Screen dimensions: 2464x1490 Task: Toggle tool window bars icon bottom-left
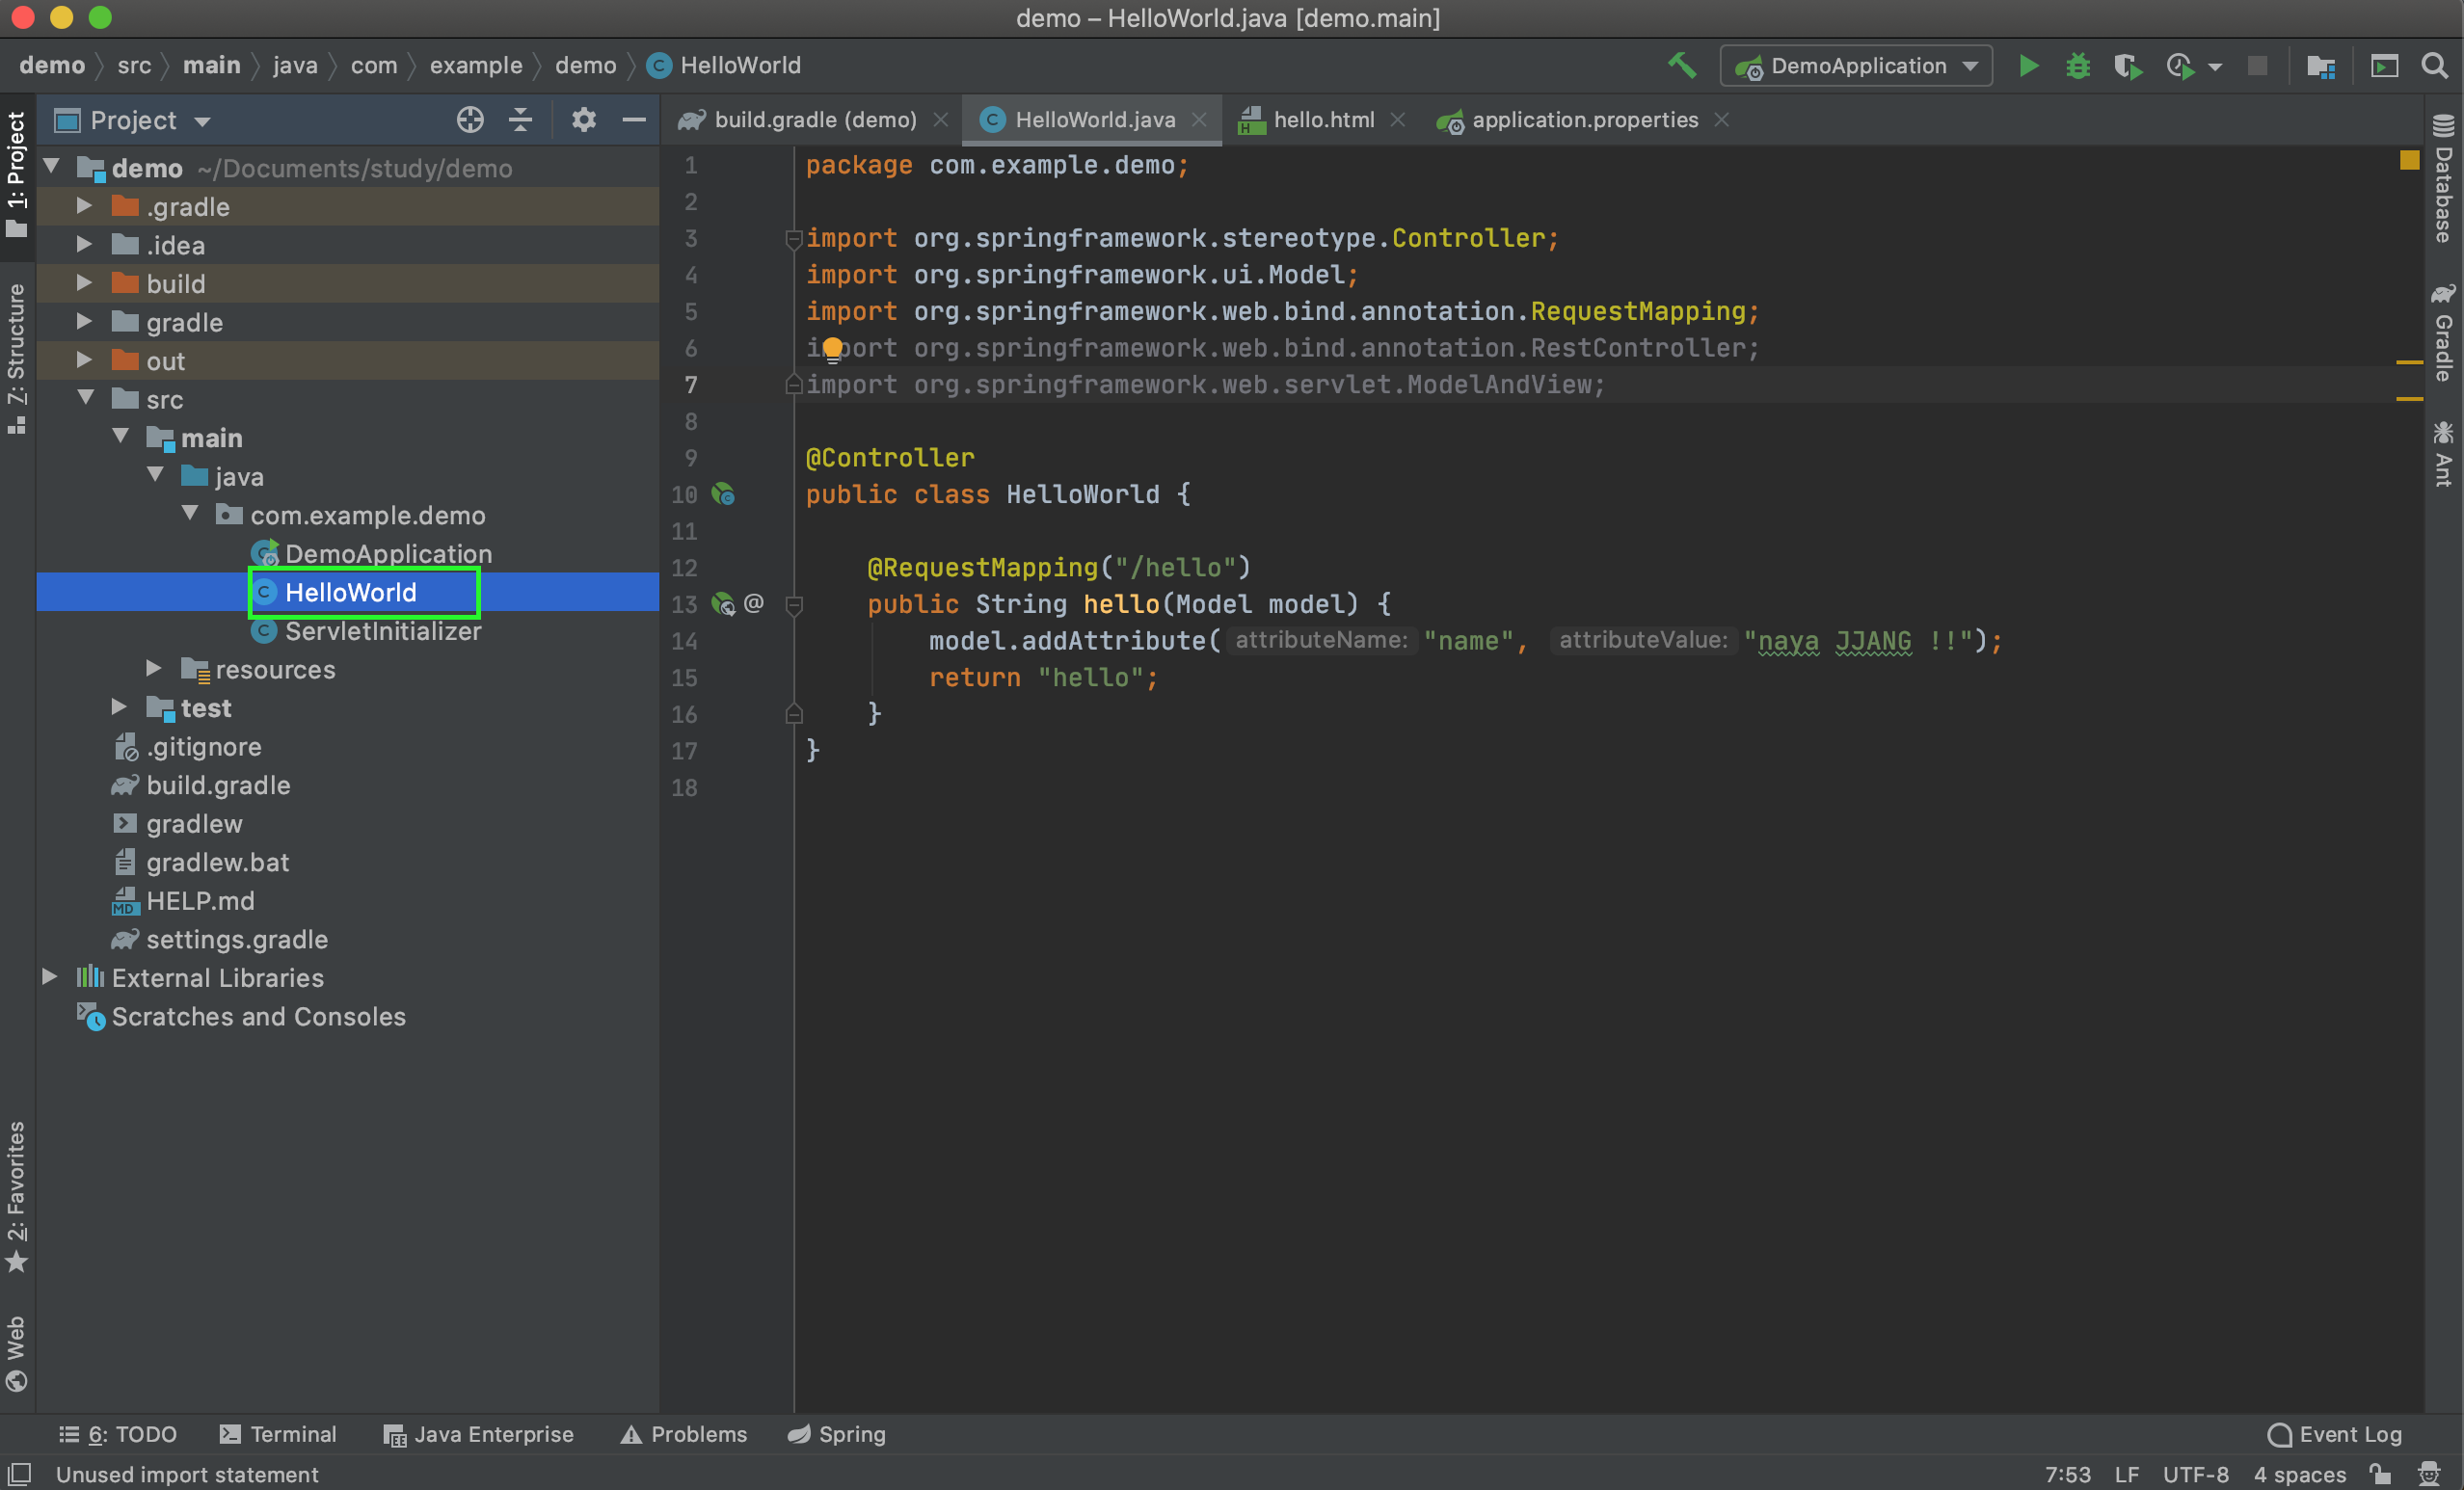20,1473
